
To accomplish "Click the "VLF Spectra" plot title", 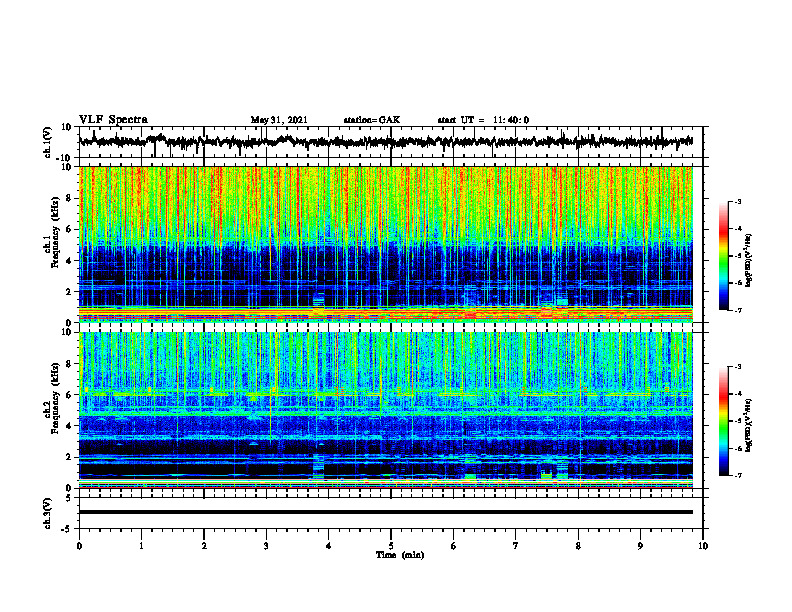I will click(x=114, y=120).
